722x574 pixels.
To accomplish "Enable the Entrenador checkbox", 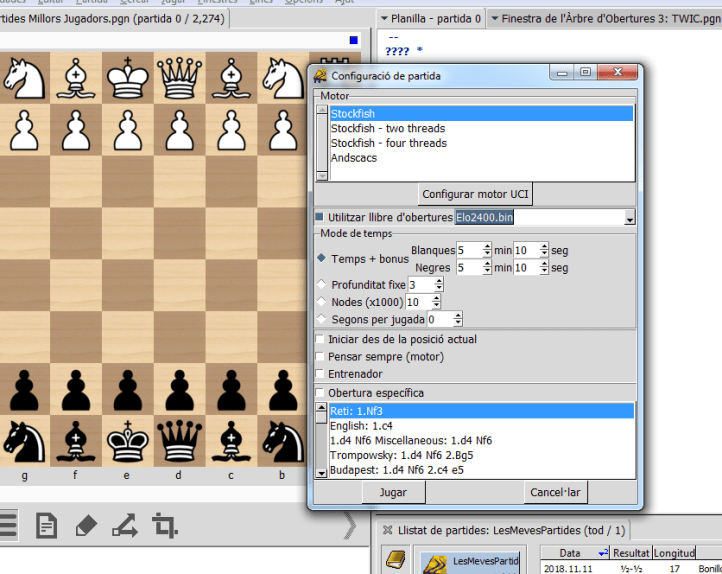I will [x=320, y=373].
